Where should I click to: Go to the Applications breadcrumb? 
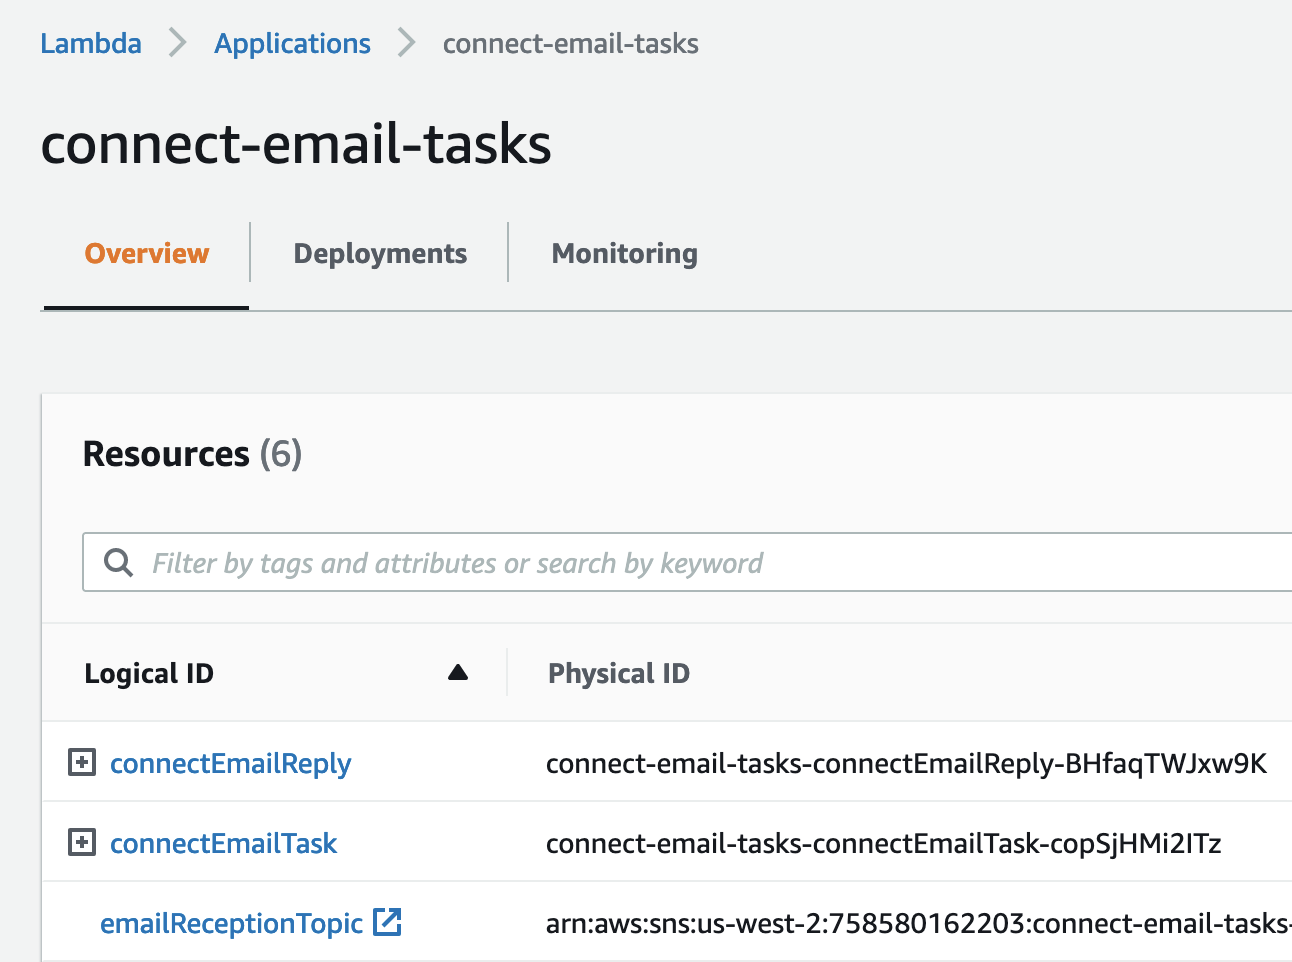(292, 44)
